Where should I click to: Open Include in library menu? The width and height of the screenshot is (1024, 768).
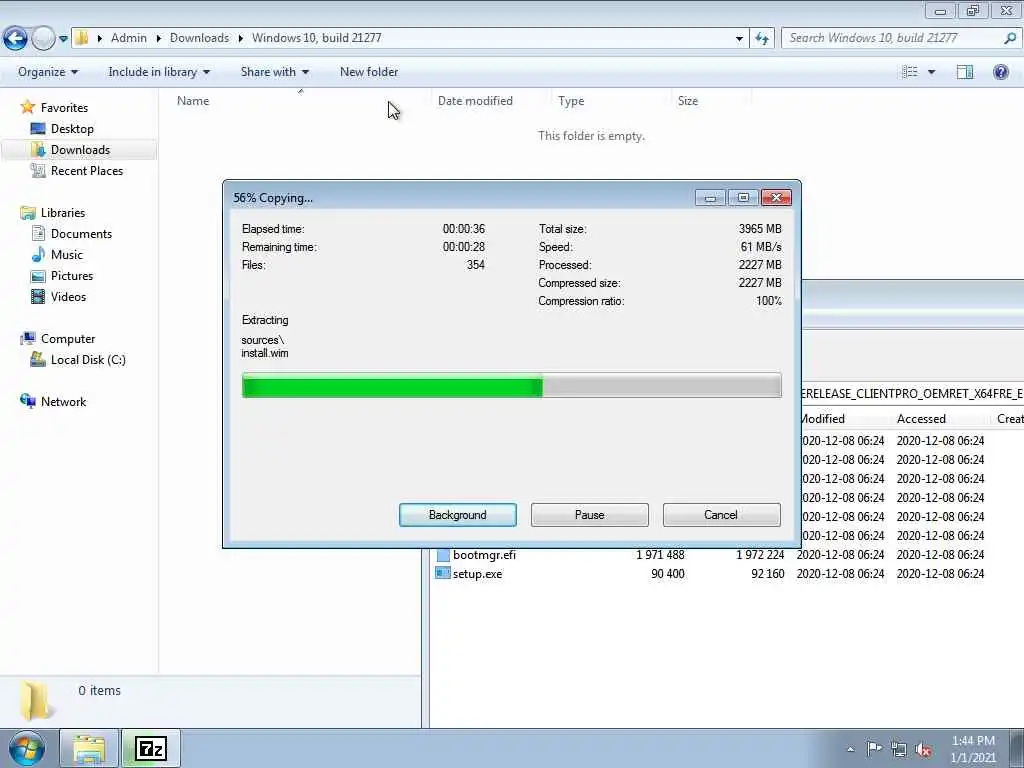pyautogui.click(x=159, y=72)
